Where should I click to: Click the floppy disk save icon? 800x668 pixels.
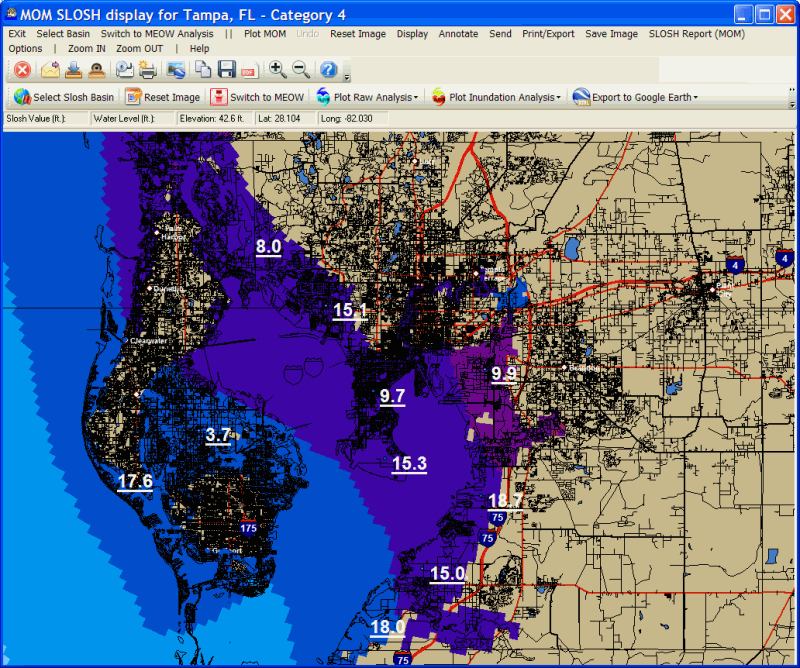[227, 70]
